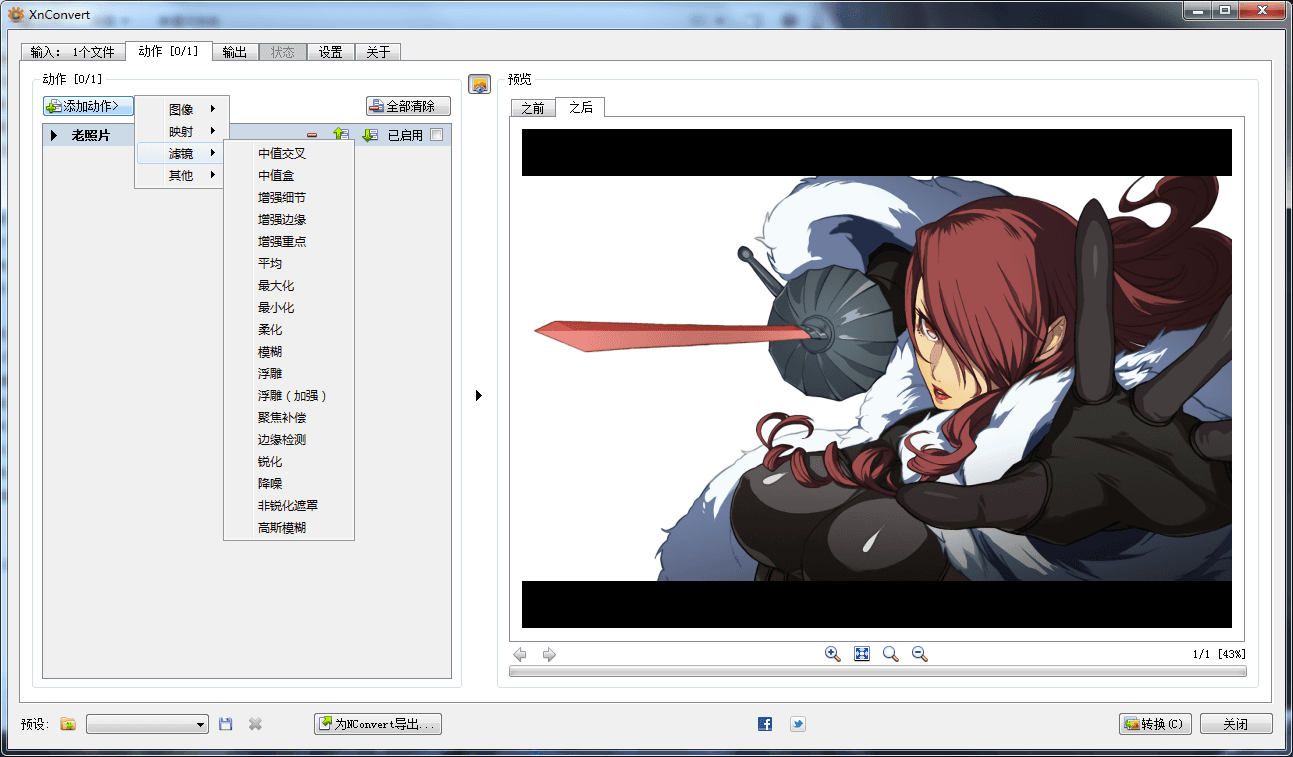The height and width of the screenshot is (757, 1293).
Task: Click the 转换(C) convert button
Action: pyautogui.click(x=1155, y=724)
